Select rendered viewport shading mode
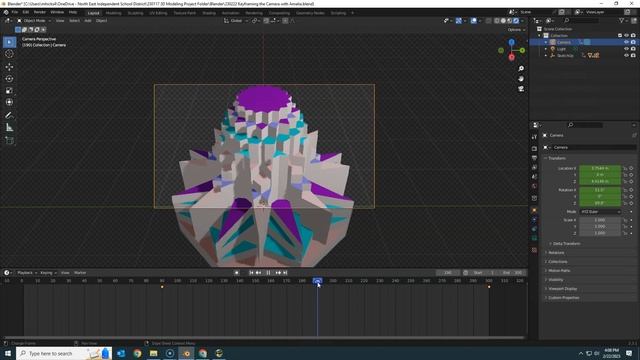Image resolution: width=640 pixels, height=360 pixels. [x=516, y=21]
